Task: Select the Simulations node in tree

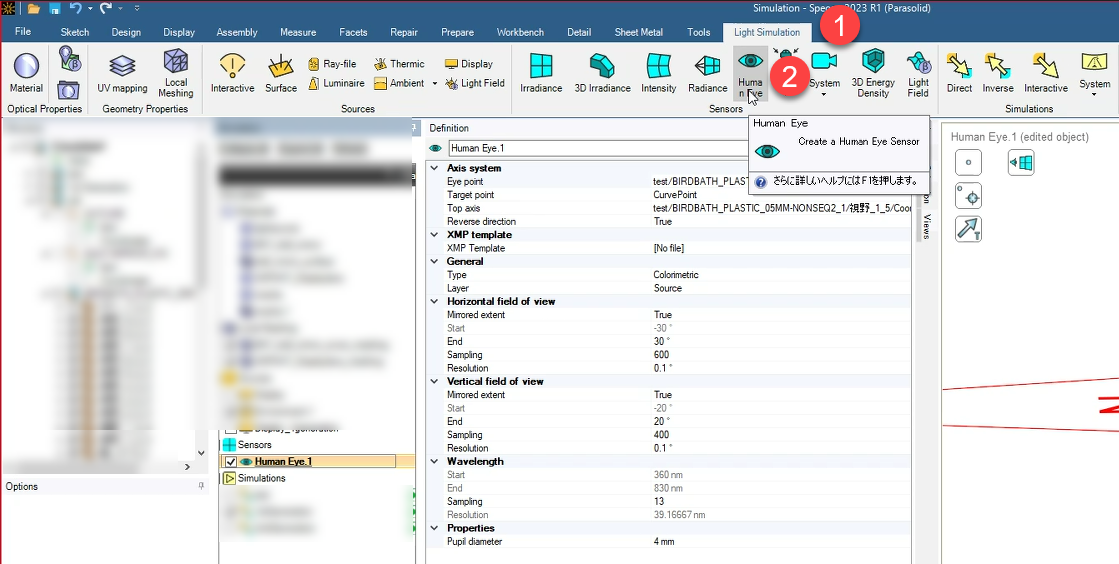Action: click(261, 478)
